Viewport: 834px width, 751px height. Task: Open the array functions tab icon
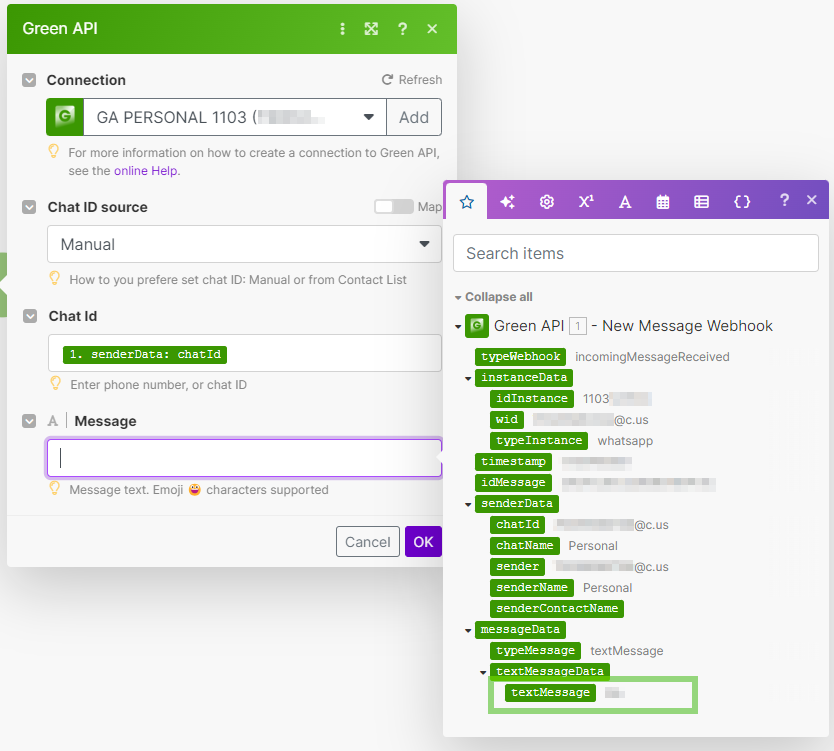(701, 201)
